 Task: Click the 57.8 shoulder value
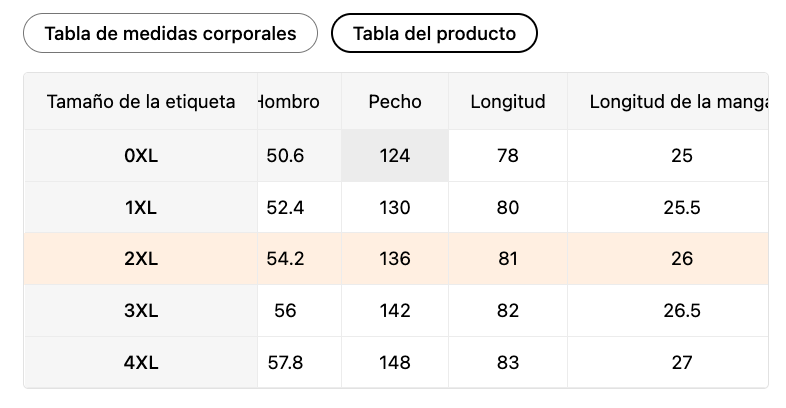285,362
